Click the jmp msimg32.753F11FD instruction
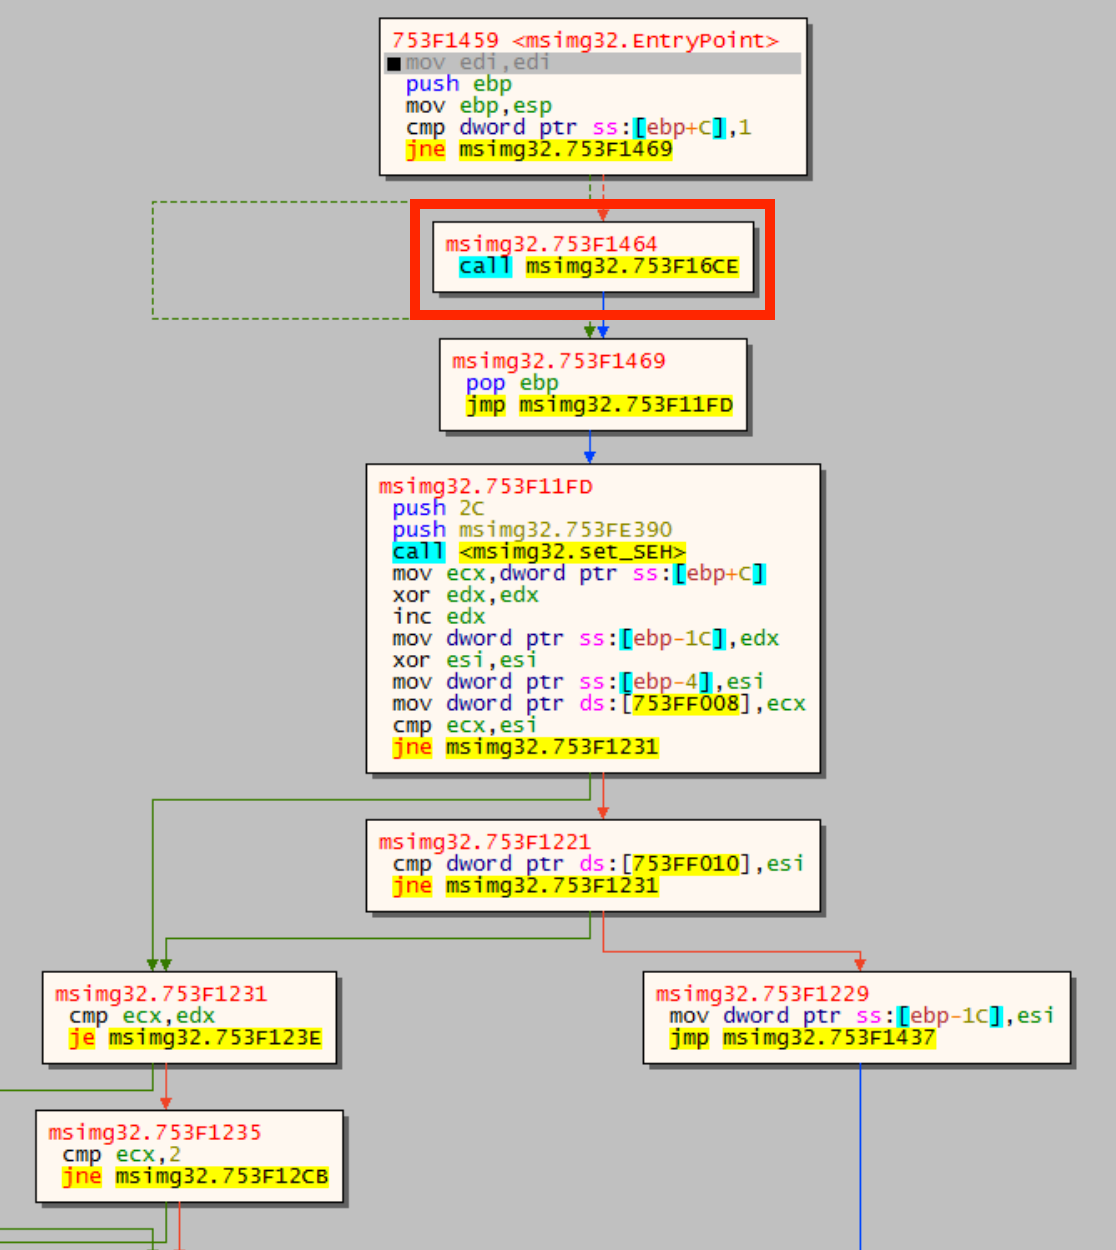Image resolution: width=1116 pixels, height=1250 pixels. 599,405
